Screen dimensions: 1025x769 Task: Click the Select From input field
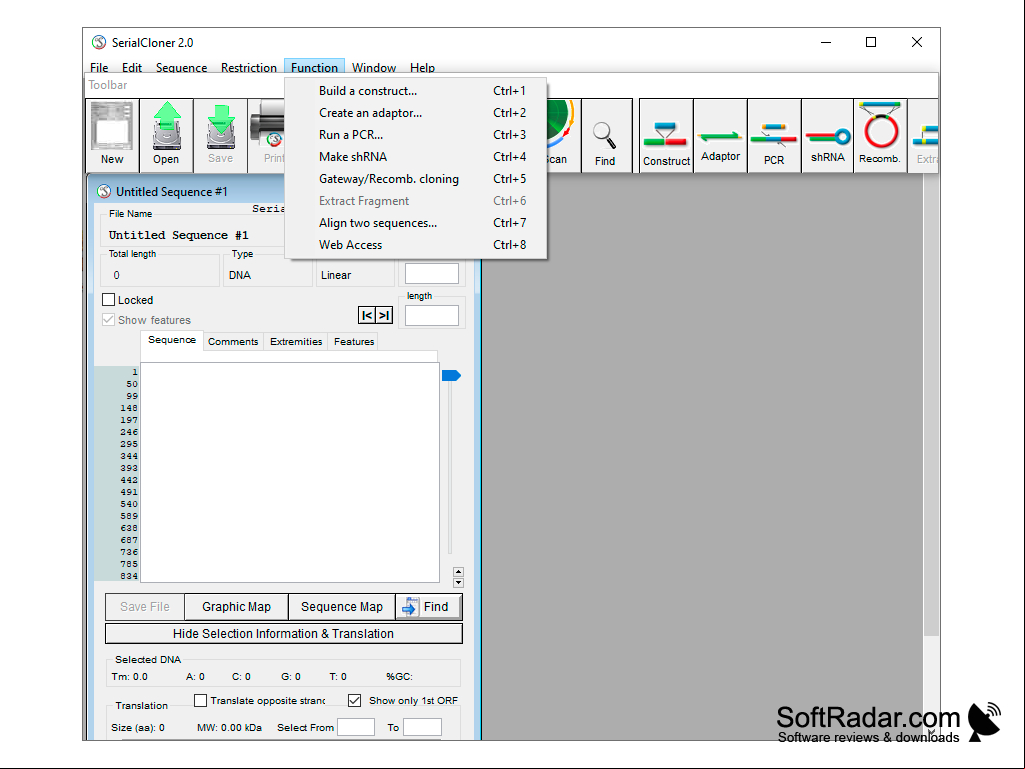(x=356, y=727)
